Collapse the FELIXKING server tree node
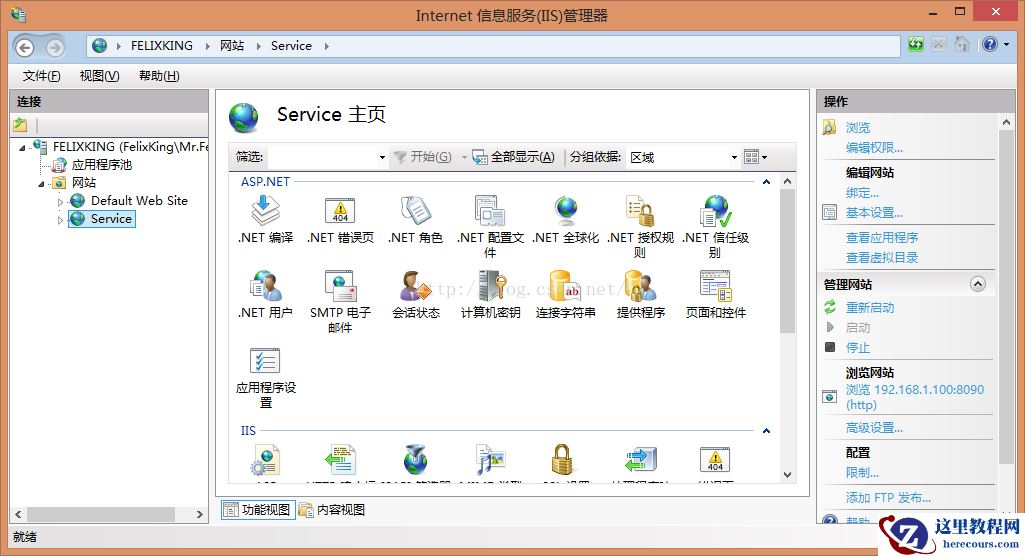The image size is (1025, 556). (22, 148)
